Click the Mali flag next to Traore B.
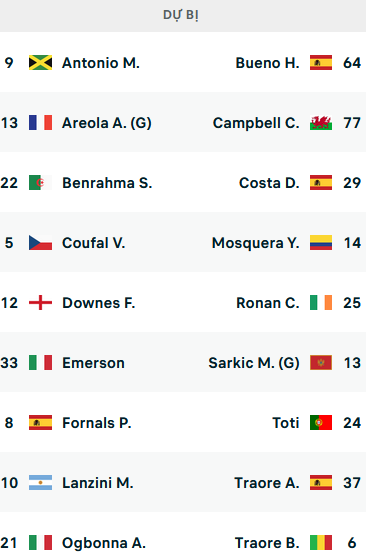Image resolution: width=366 pixels, height=556 pixels. point(321,543)
